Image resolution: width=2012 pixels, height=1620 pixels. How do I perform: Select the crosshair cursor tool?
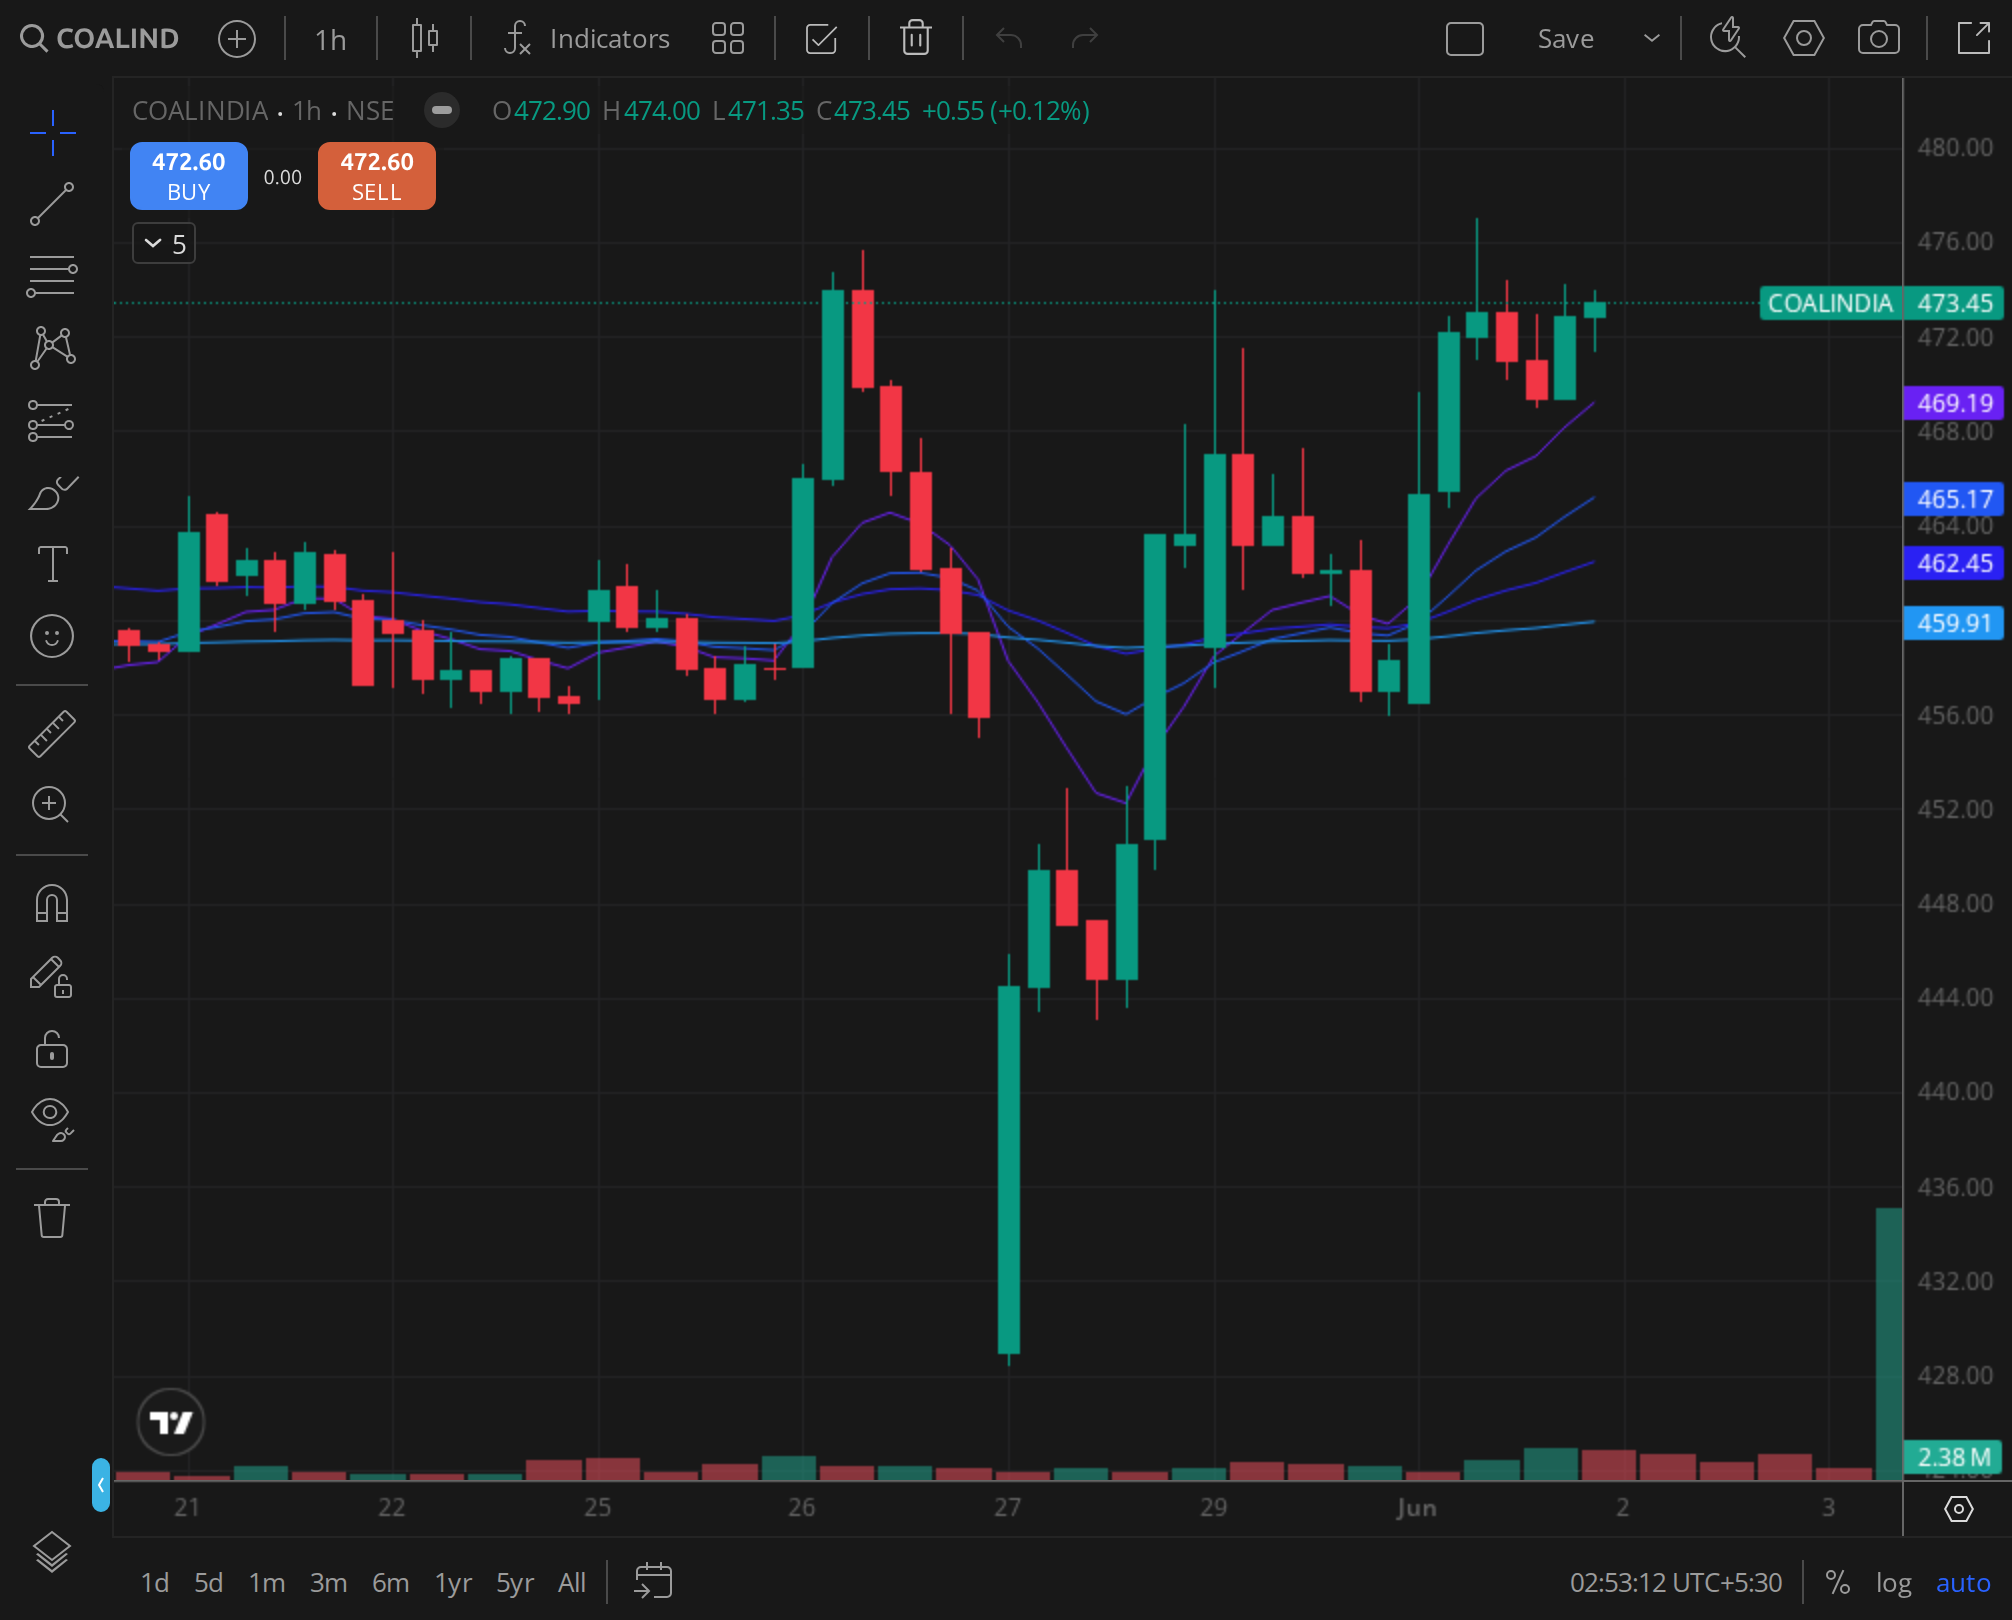(52, 133)
